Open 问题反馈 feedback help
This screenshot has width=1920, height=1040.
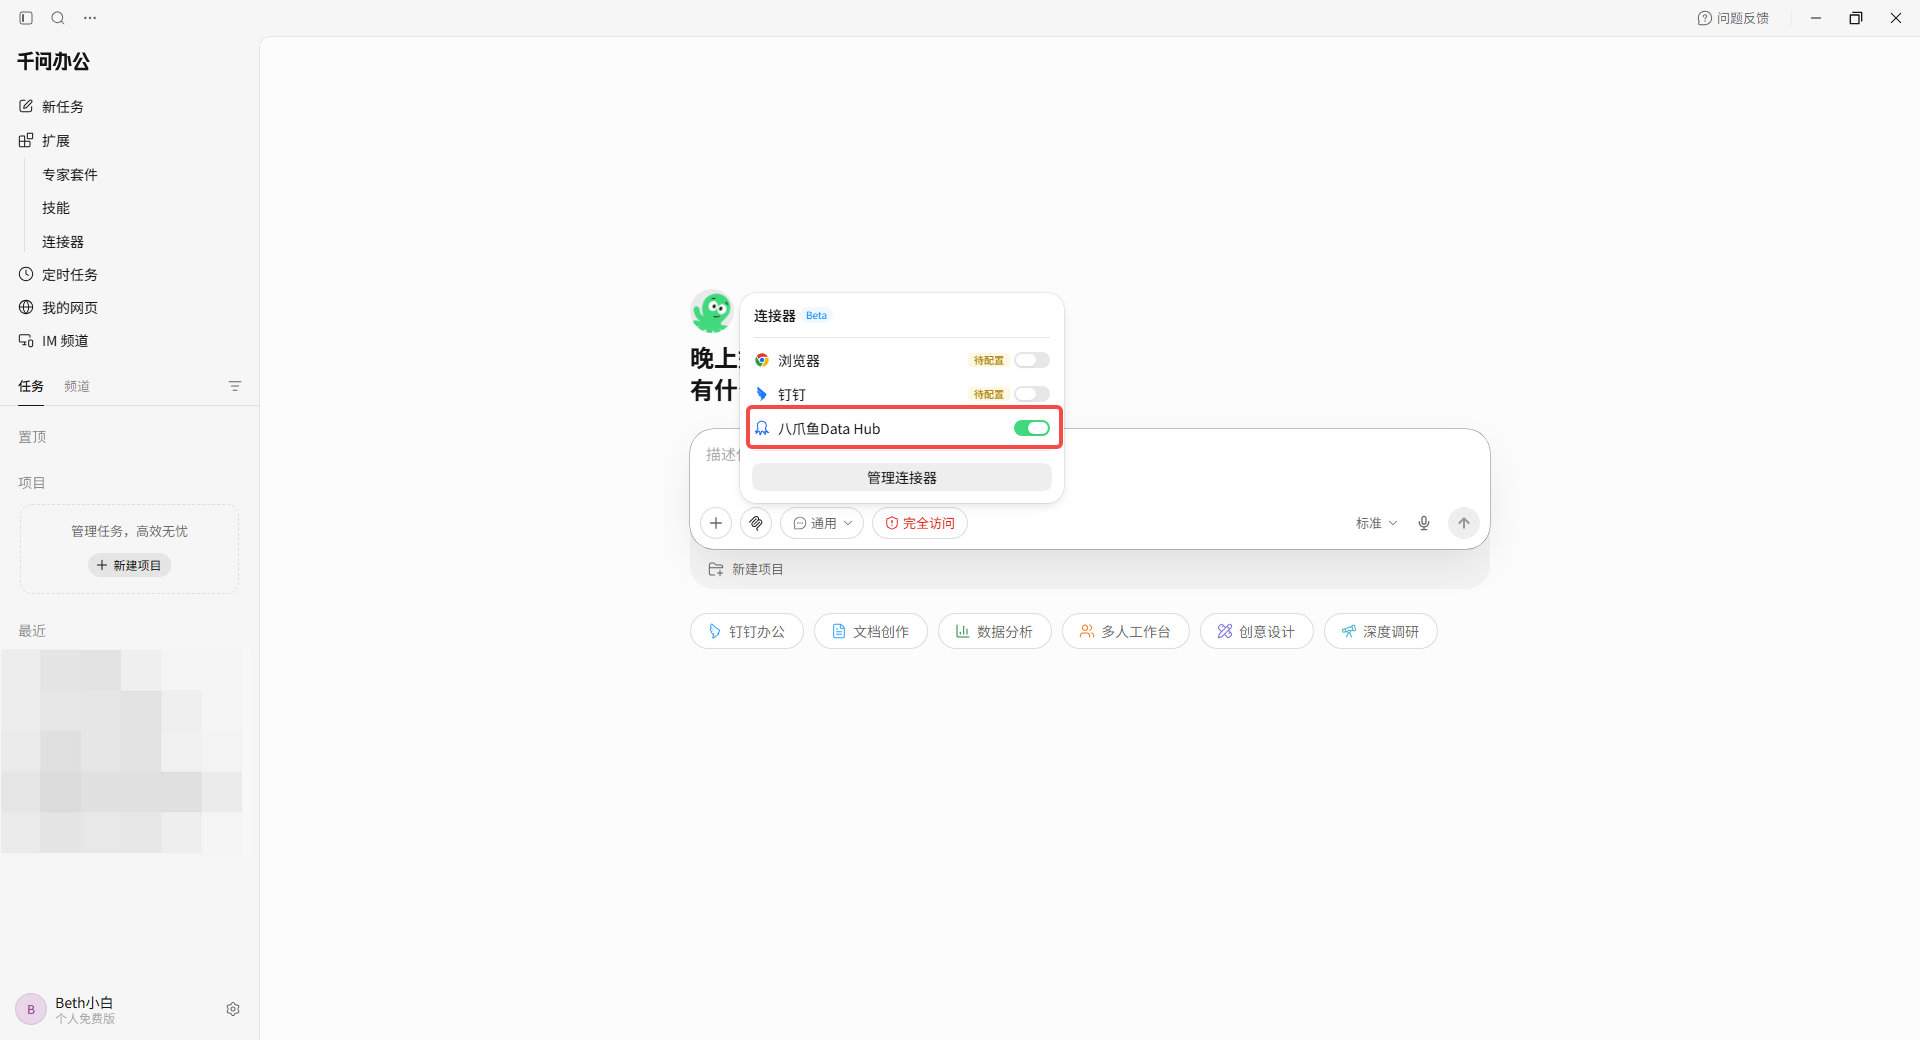1733,18
